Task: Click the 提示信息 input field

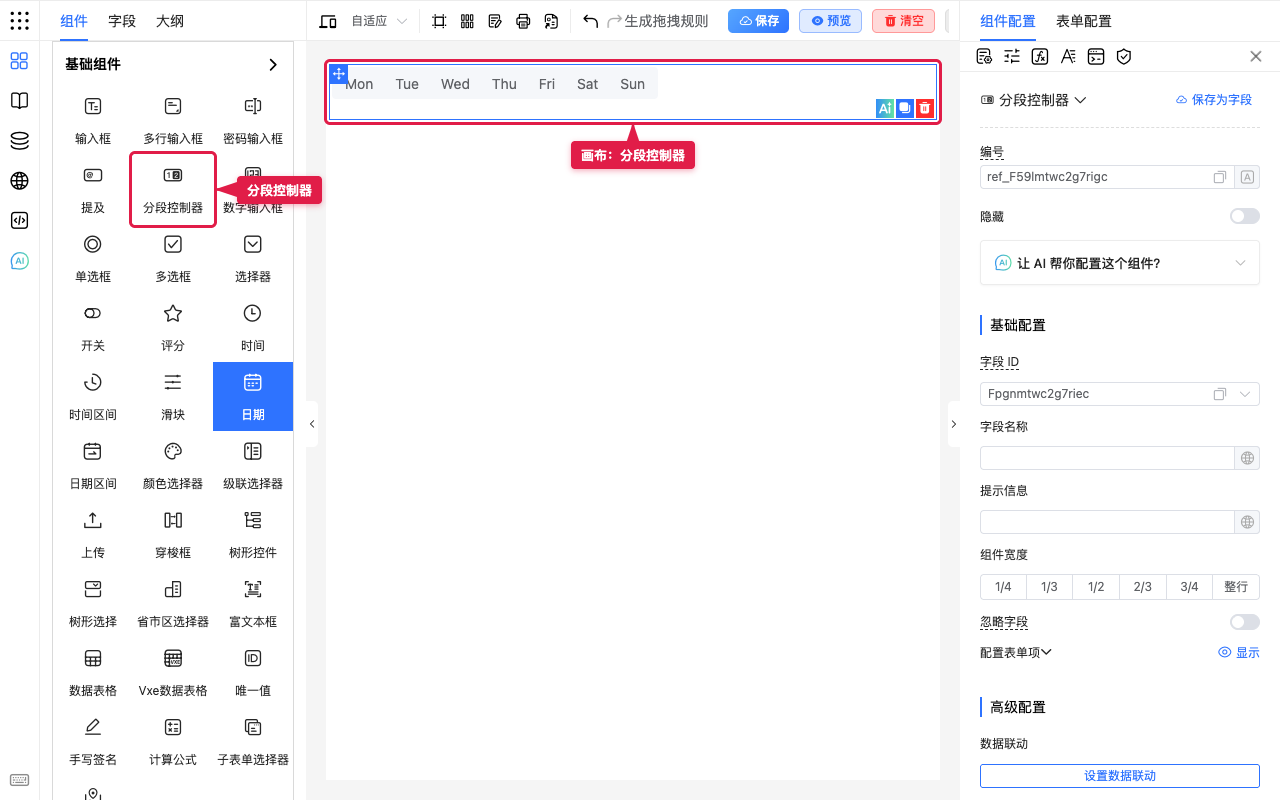Action: point(1107,522)
